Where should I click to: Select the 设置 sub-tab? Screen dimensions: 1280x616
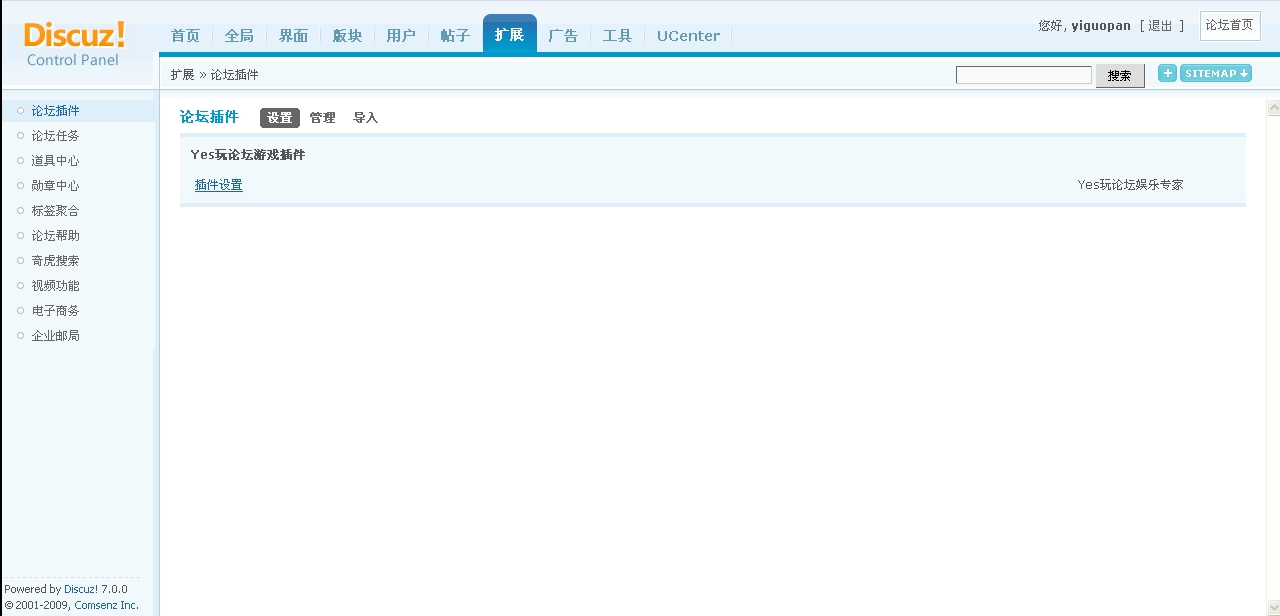[280, 118]
